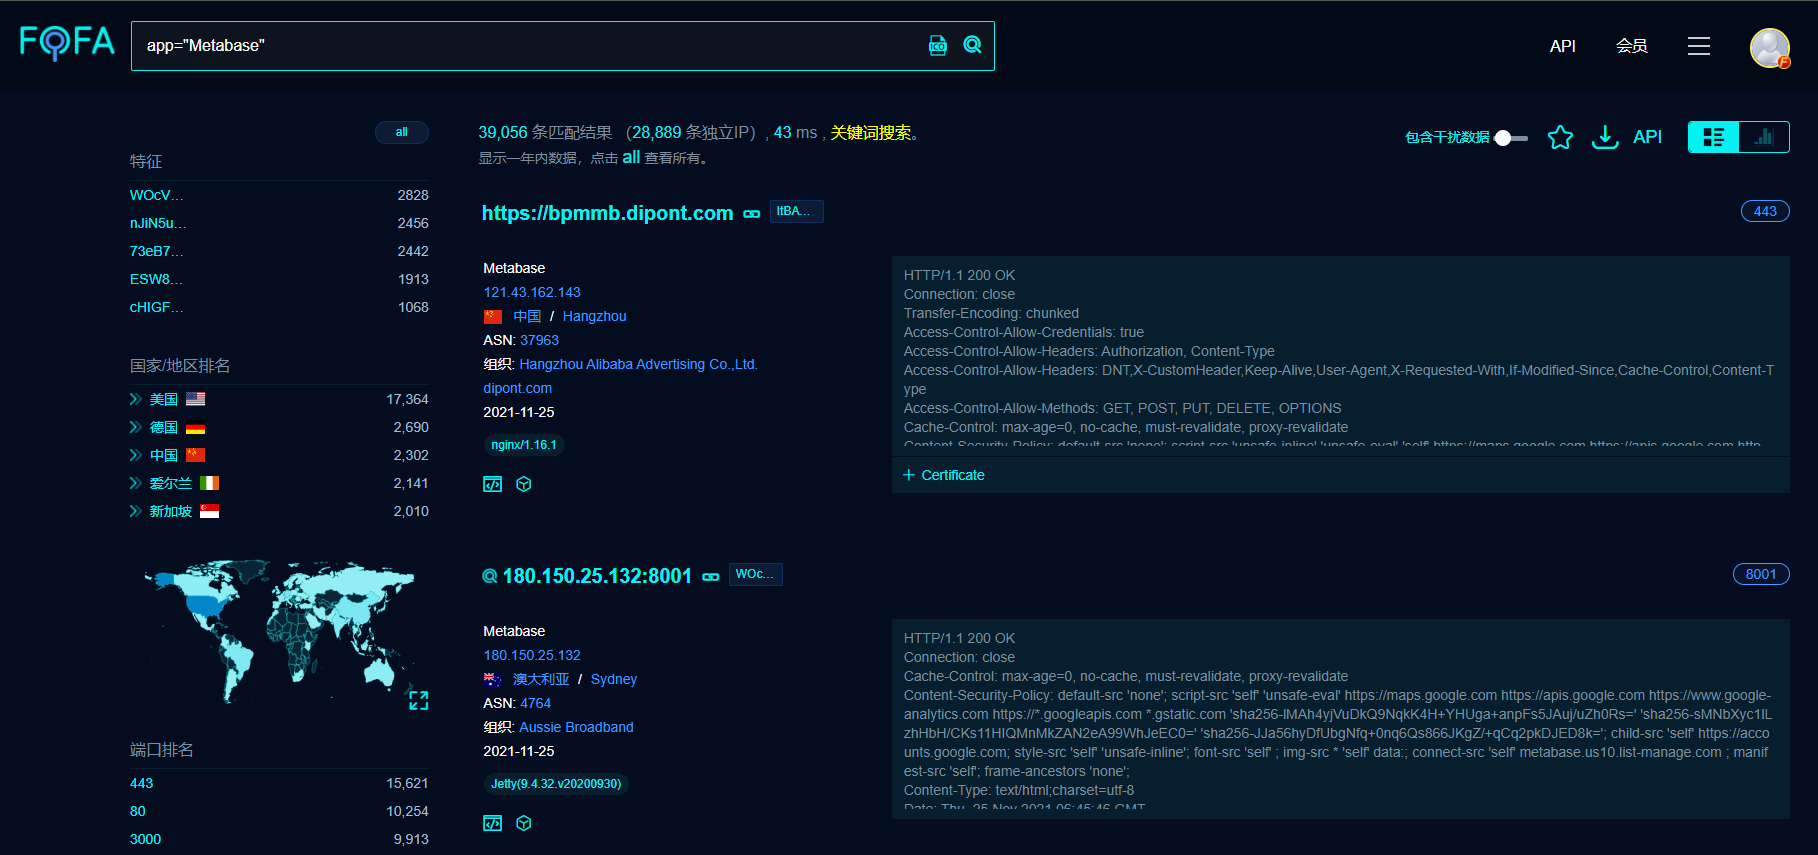Click the star favorite icon
Image resolution: width=1818 pixels, height=855 pixels.
coord(1560,137)
